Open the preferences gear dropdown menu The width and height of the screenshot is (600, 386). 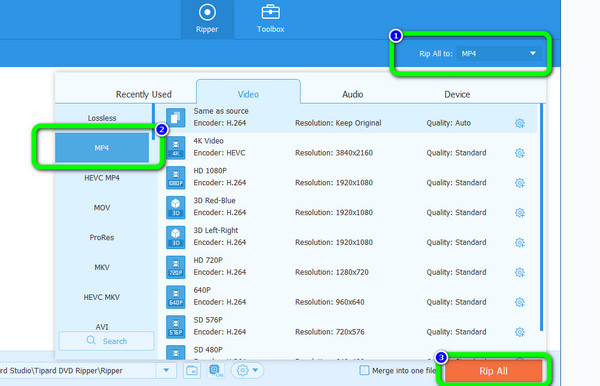[x=247, y=370]
